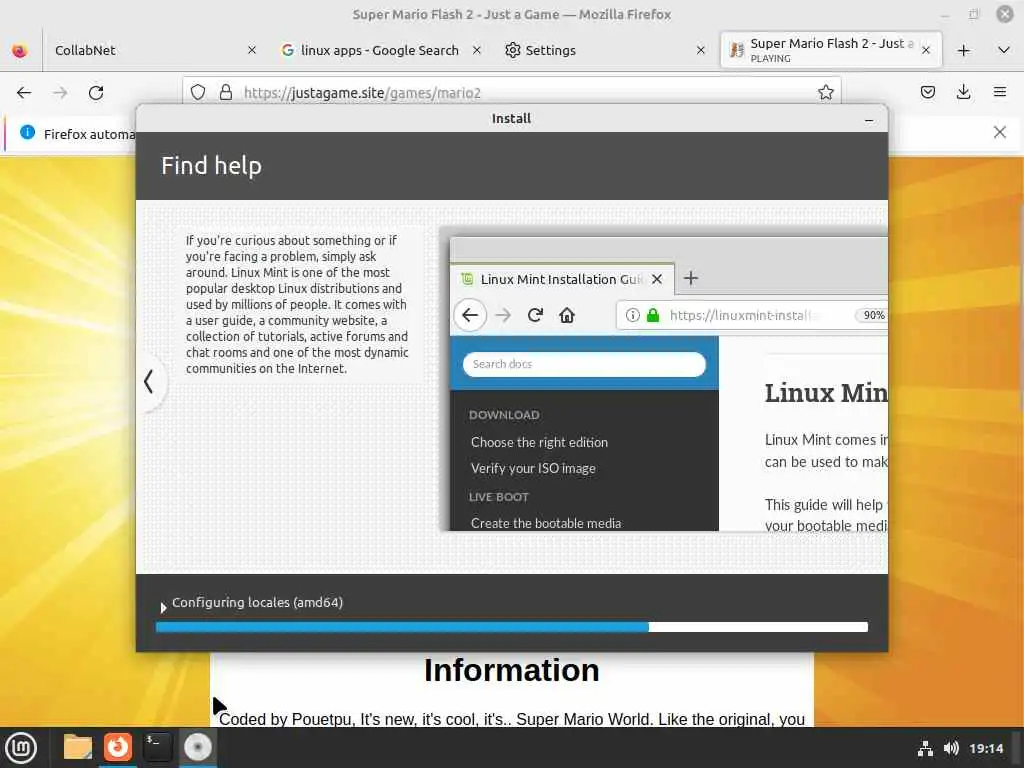The width and height of the screenshot is (1024, 768).
Task: Click the installer progress bar
Action: [x=511, y=627]
